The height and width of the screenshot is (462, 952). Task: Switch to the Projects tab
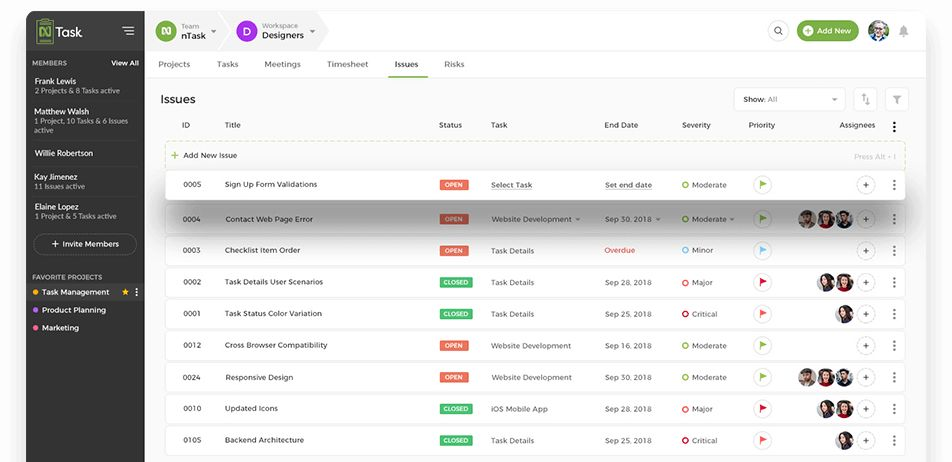(x=174, y=64)
